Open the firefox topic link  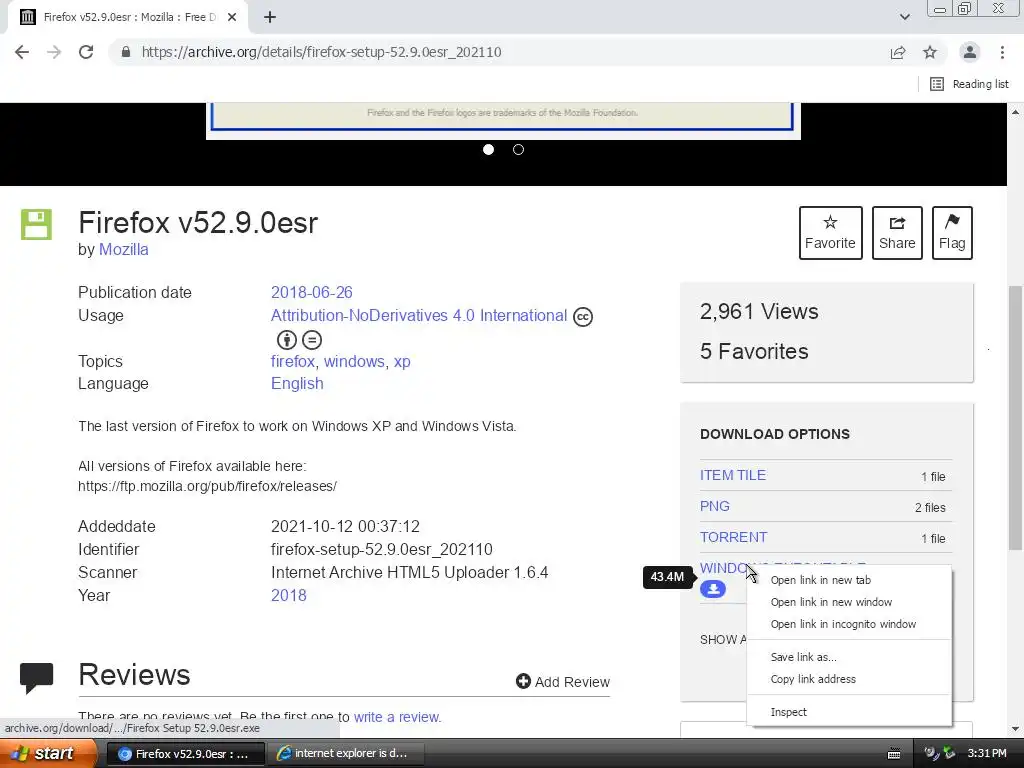[293, 361]
